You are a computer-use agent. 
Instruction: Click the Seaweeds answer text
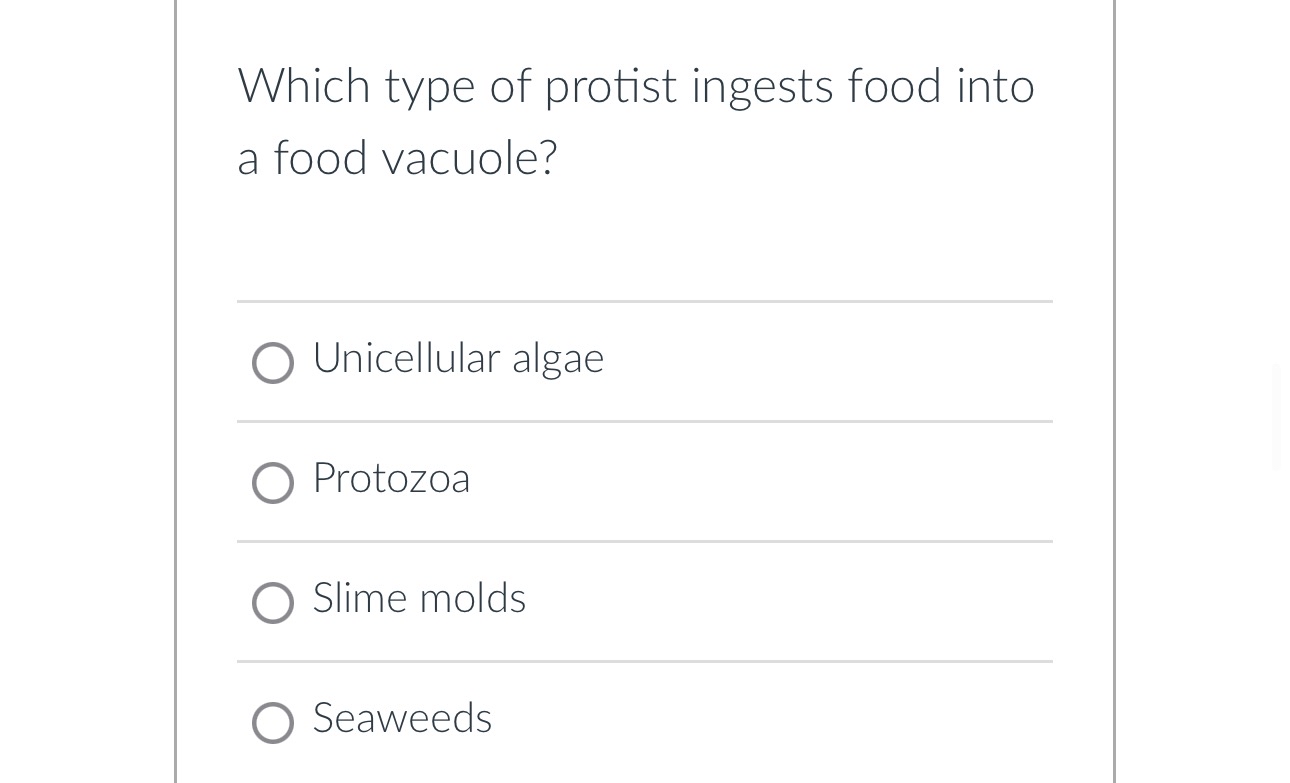tap(402, 718)
